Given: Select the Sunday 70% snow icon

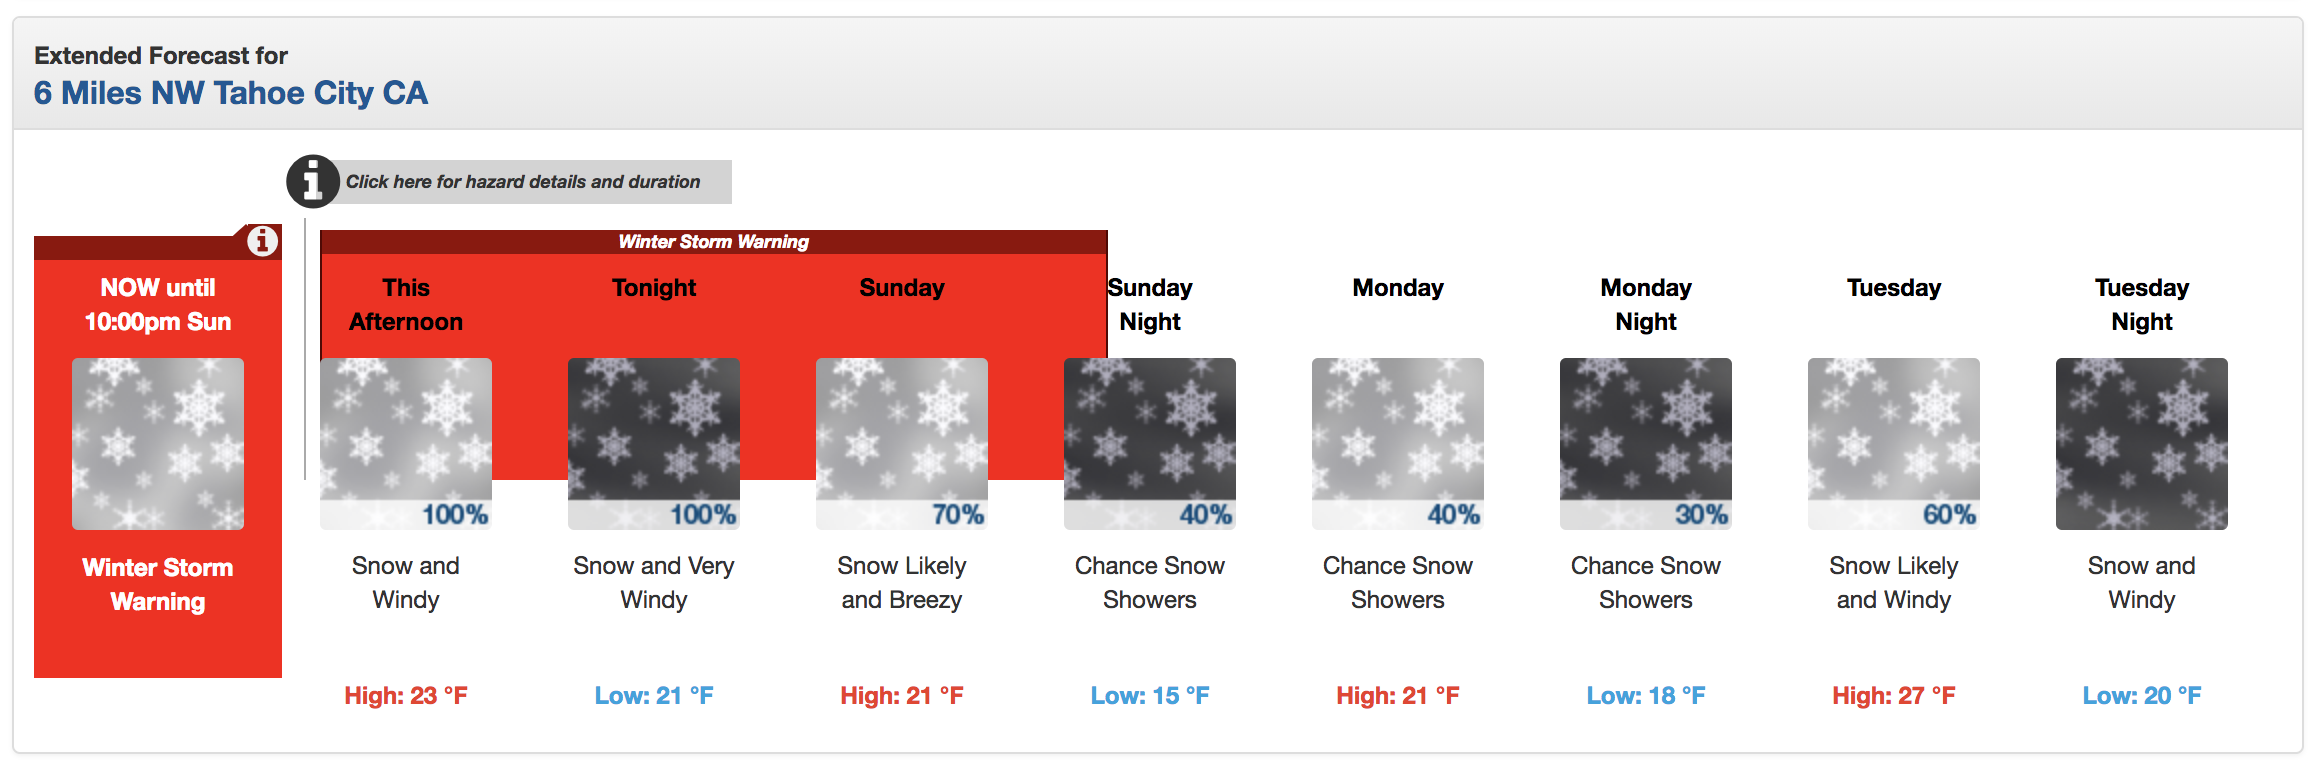Looking at the screenshot, I should pos(902,444).
